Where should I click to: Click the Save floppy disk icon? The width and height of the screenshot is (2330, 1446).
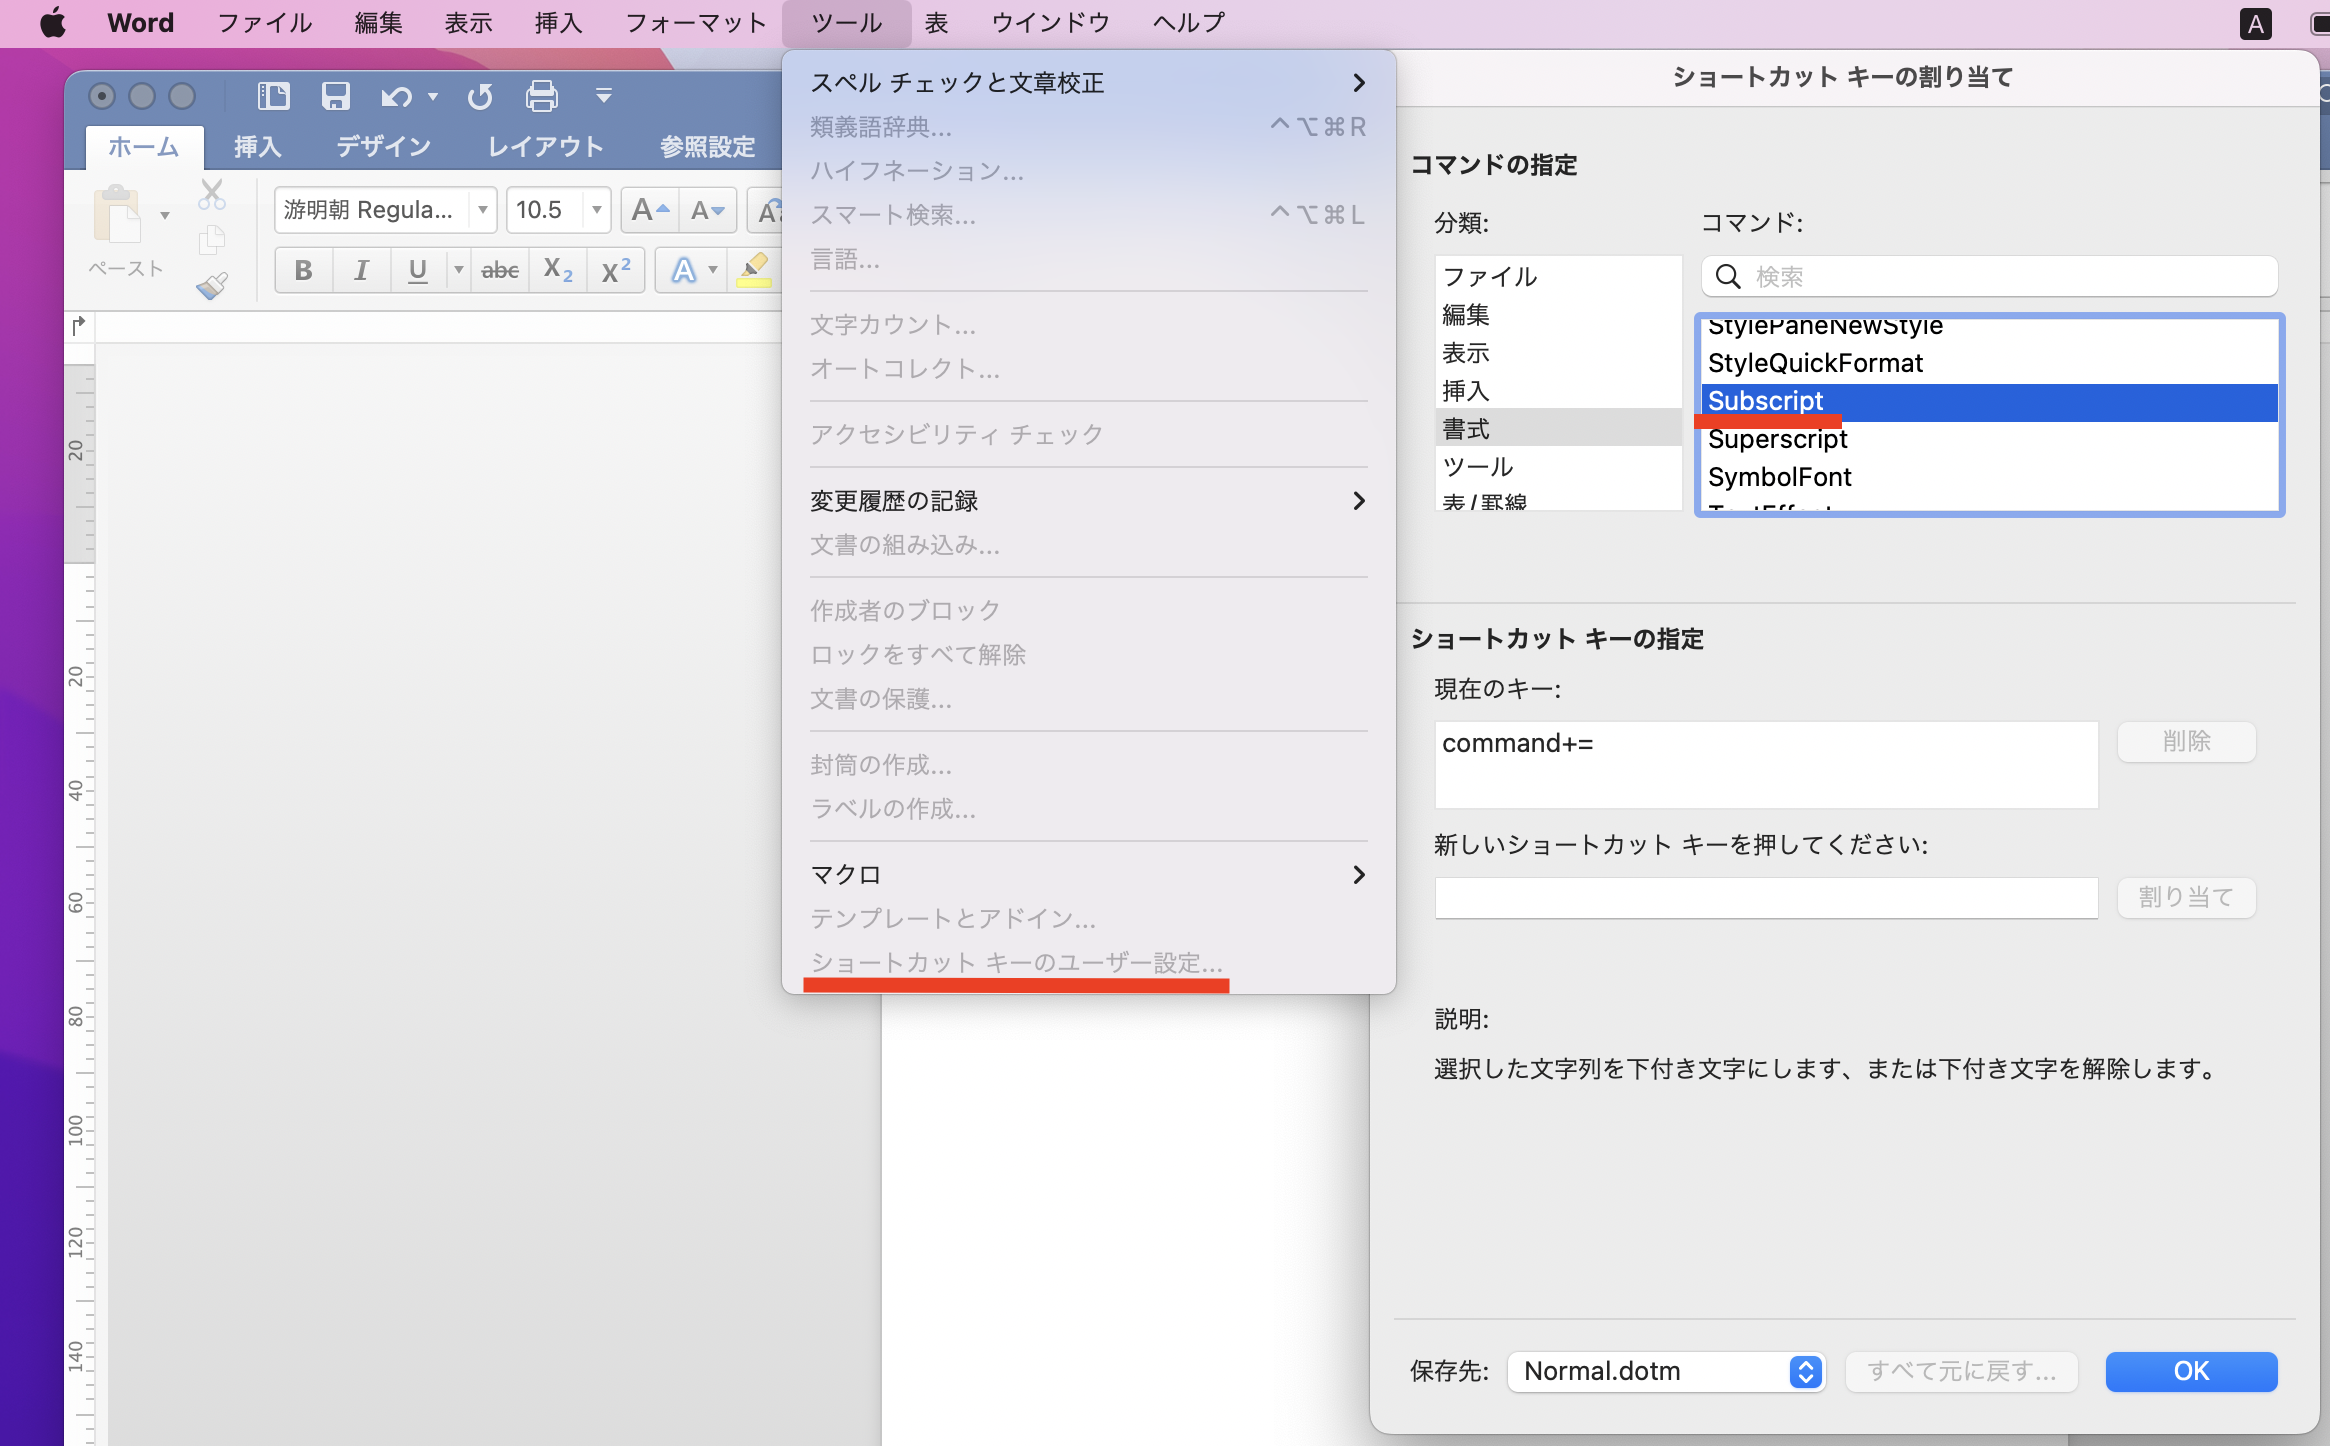coord(335,96)
